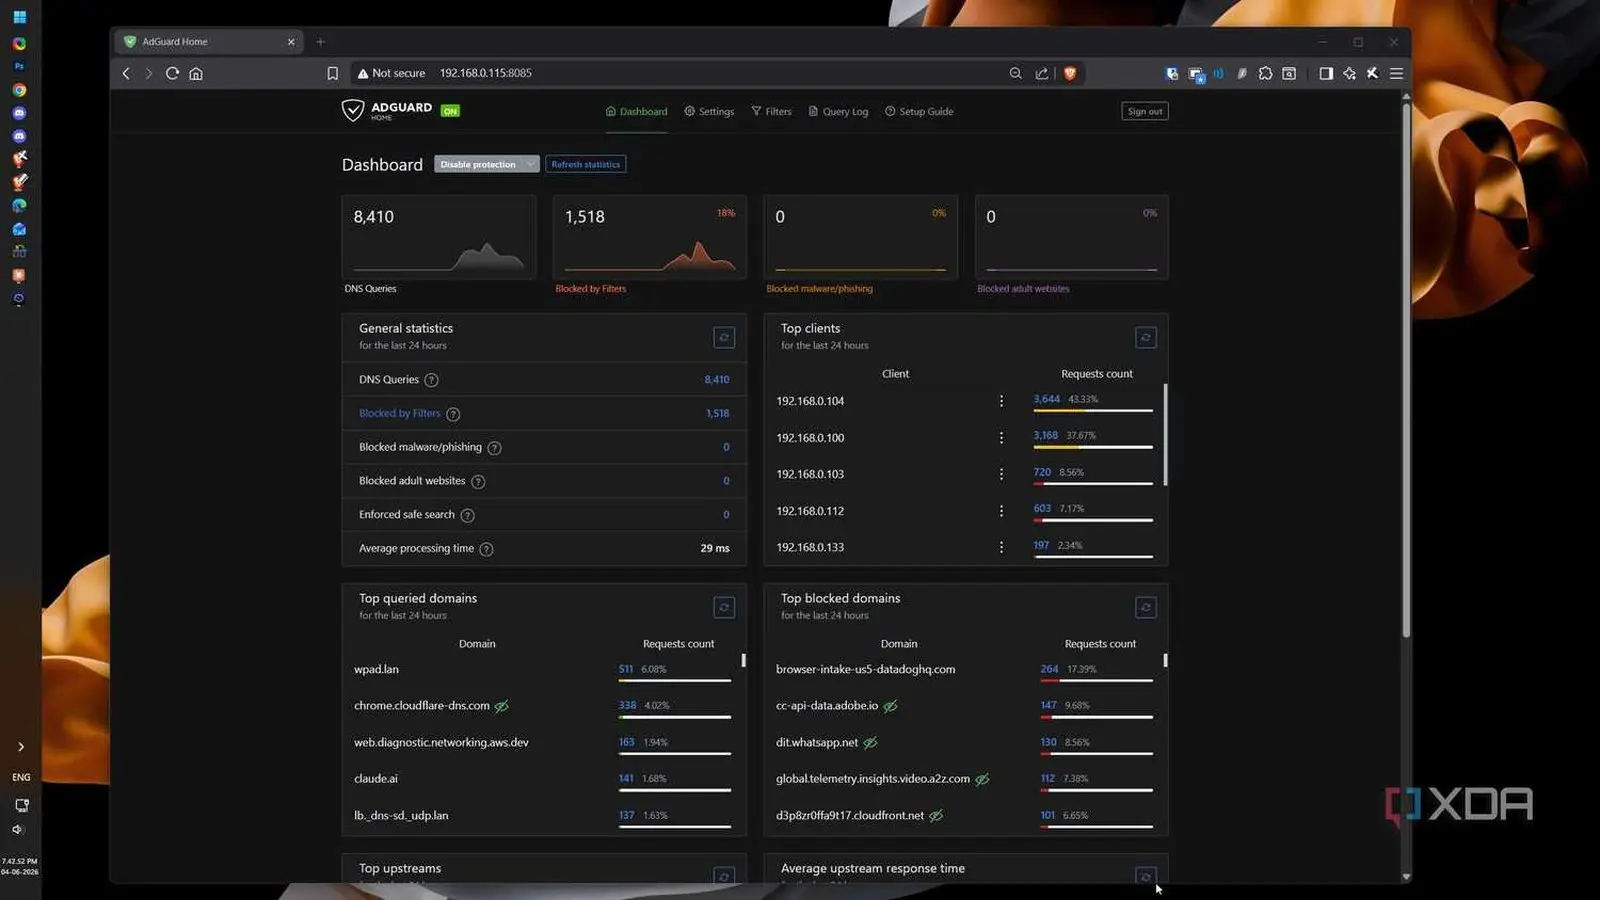Open options menu for client 192.168.0.133

pos(1001,547)
